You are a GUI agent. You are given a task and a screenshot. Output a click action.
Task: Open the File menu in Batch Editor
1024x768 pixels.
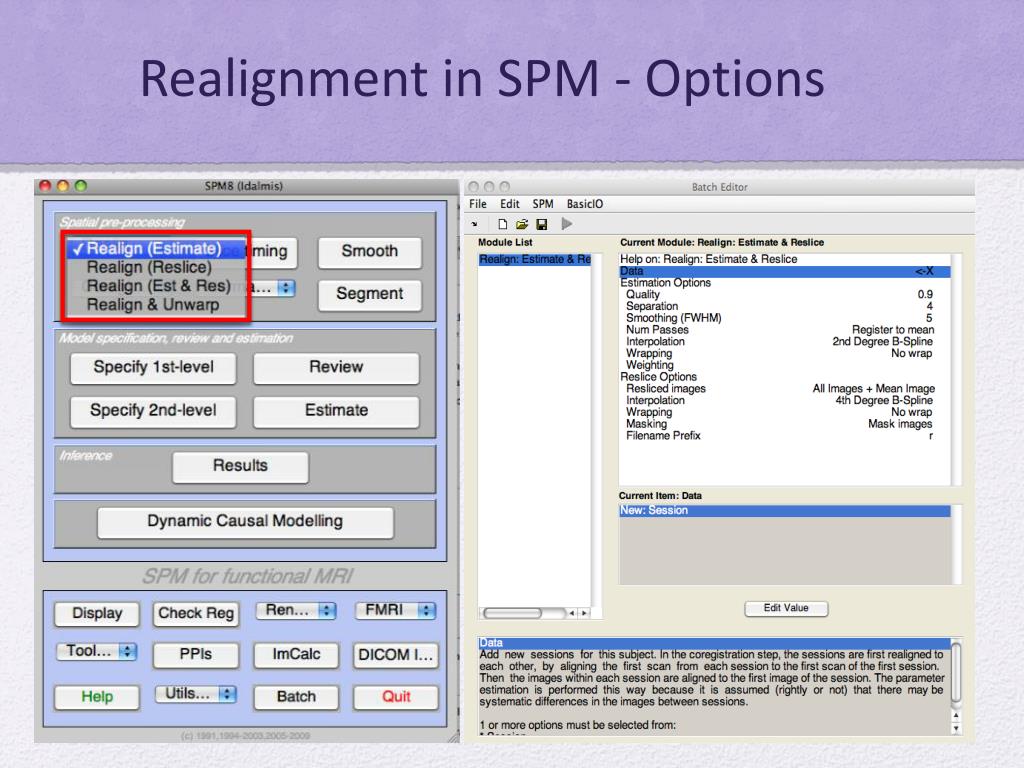478,204
